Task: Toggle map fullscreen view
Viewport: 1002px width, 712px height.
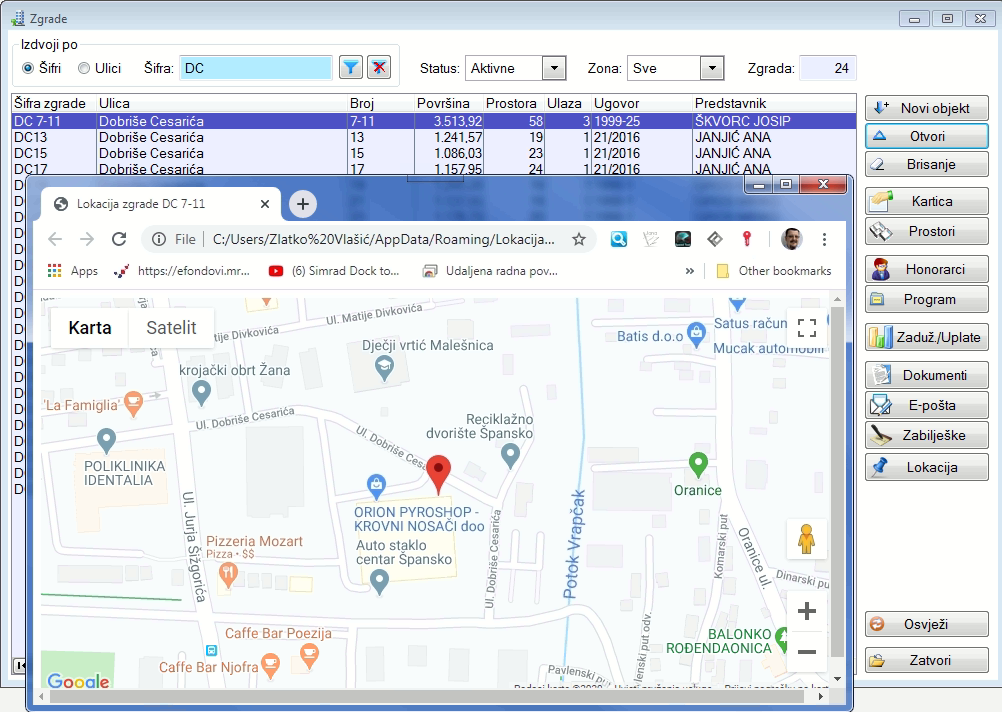Action: (806, 327)
